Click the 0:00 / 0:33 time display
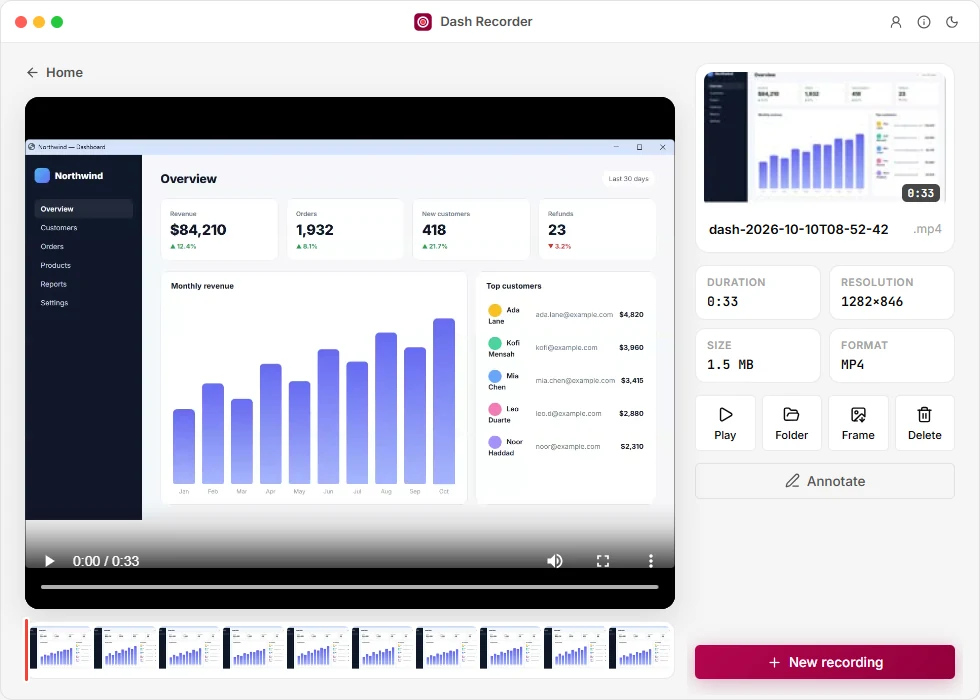The height and width of the screenshot is (700, 980). pyautogui.click(x=106, y=561)
